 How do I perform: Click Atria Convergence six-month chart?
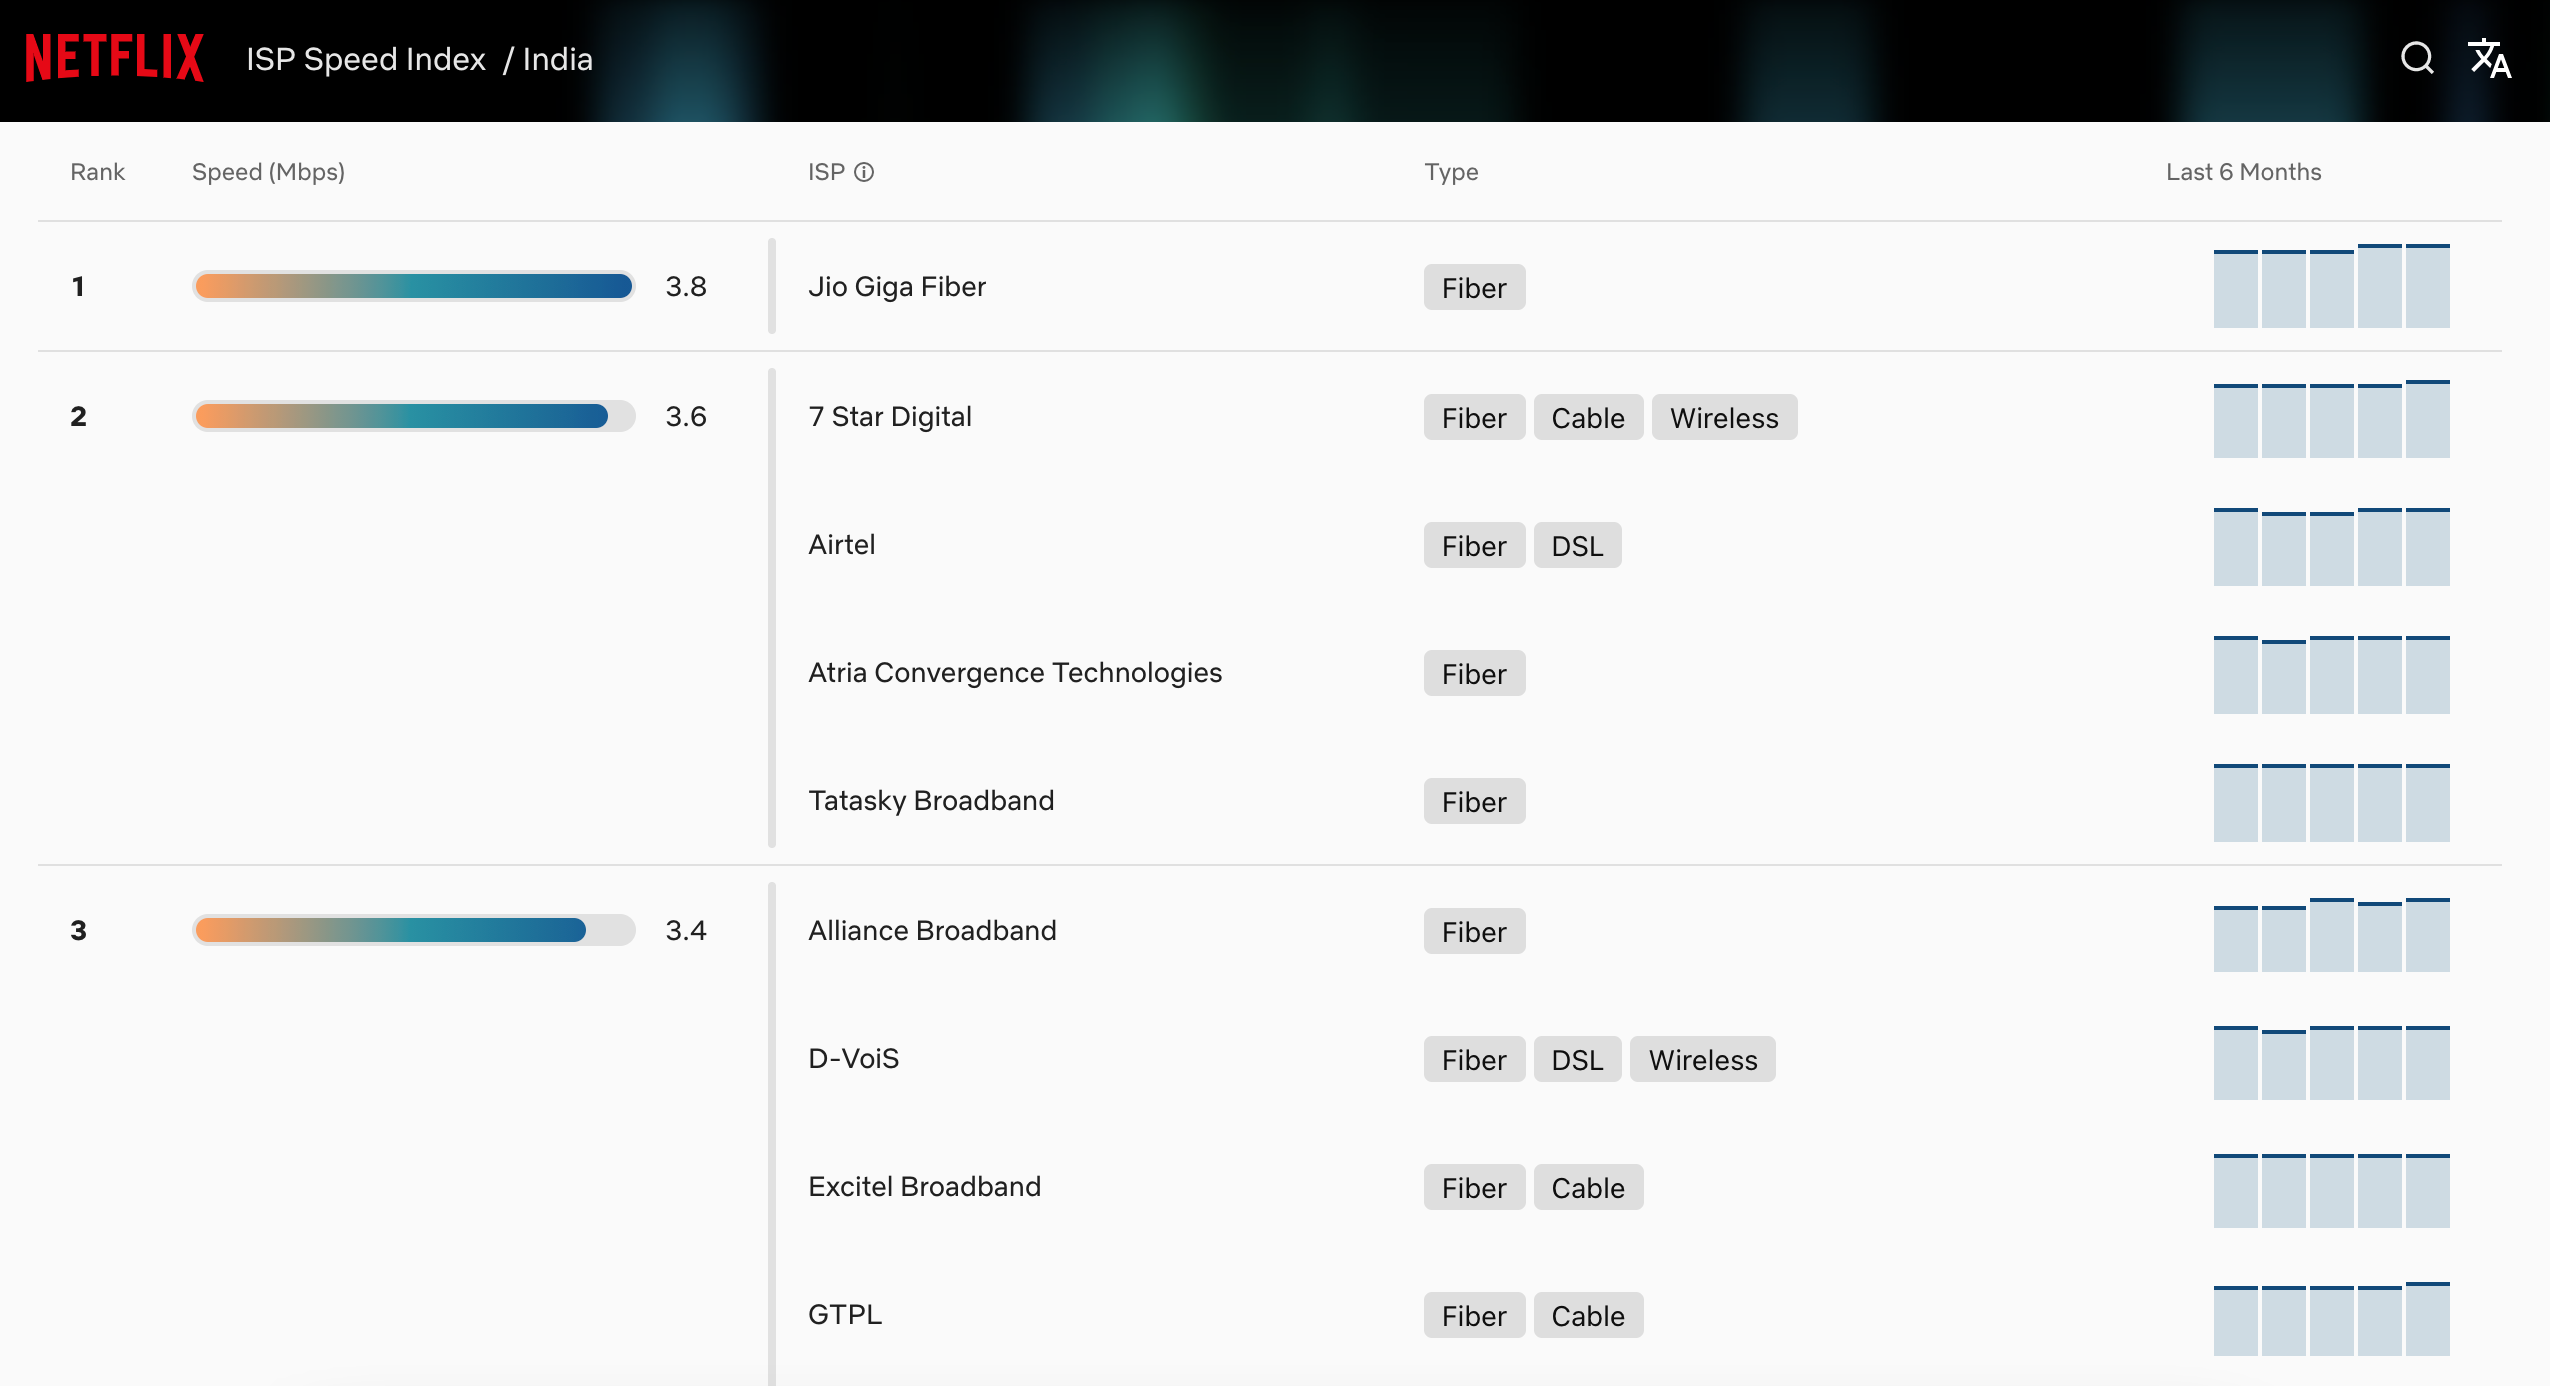pyautogui.click(x=2331, y=675)
